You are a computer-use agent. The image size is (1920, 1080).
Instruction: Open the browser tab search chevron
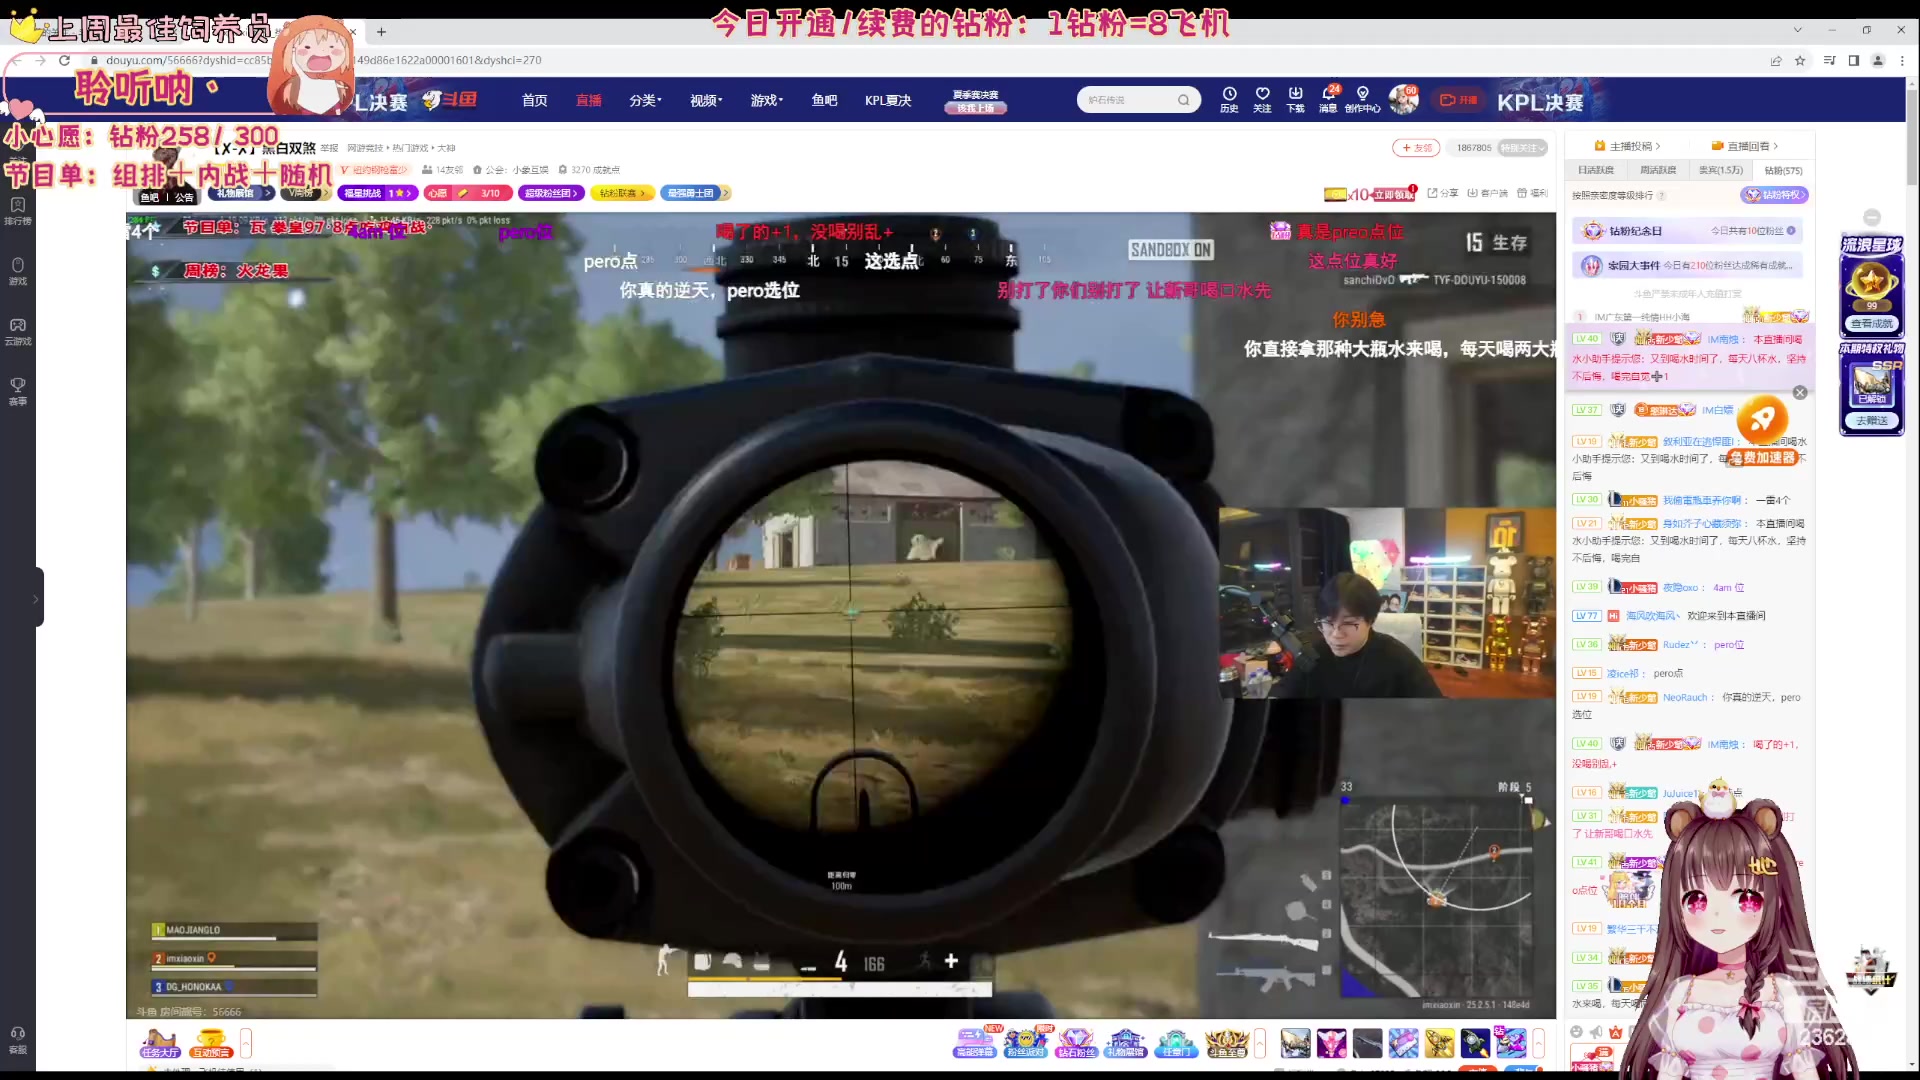[x=1797, y=30]
